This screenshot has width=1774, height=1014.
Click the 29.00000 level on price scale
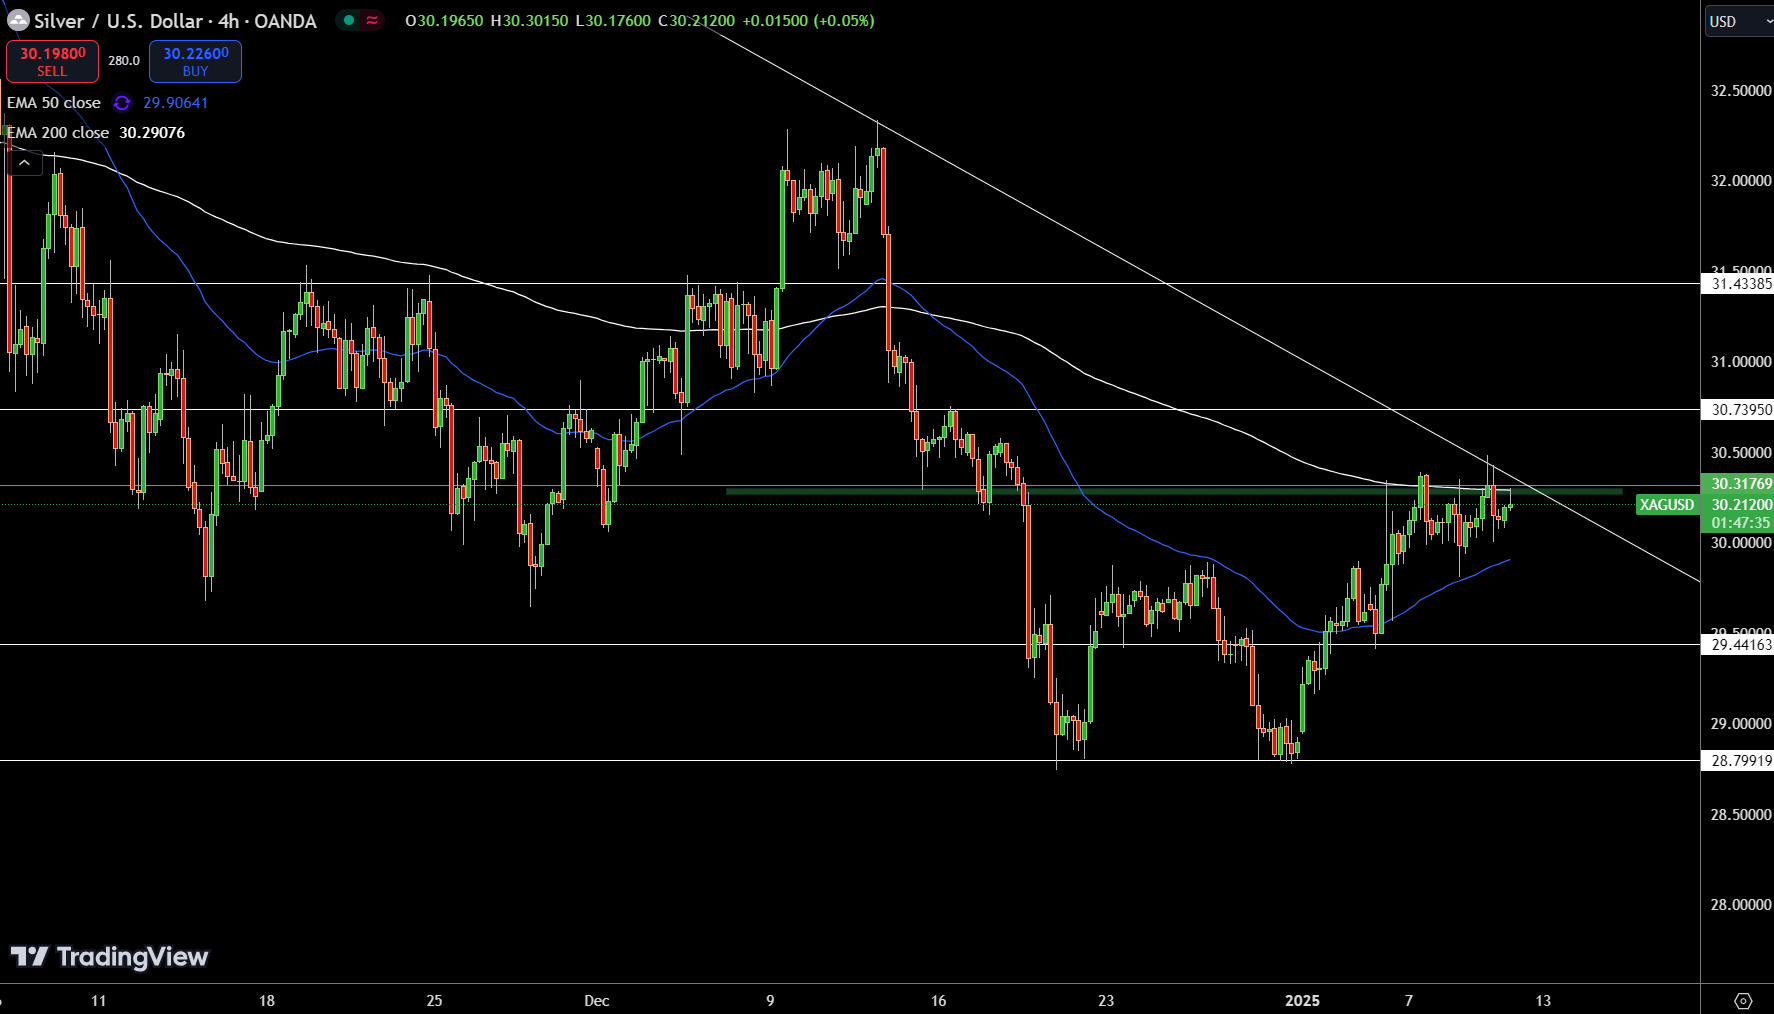pos(1741,724)
